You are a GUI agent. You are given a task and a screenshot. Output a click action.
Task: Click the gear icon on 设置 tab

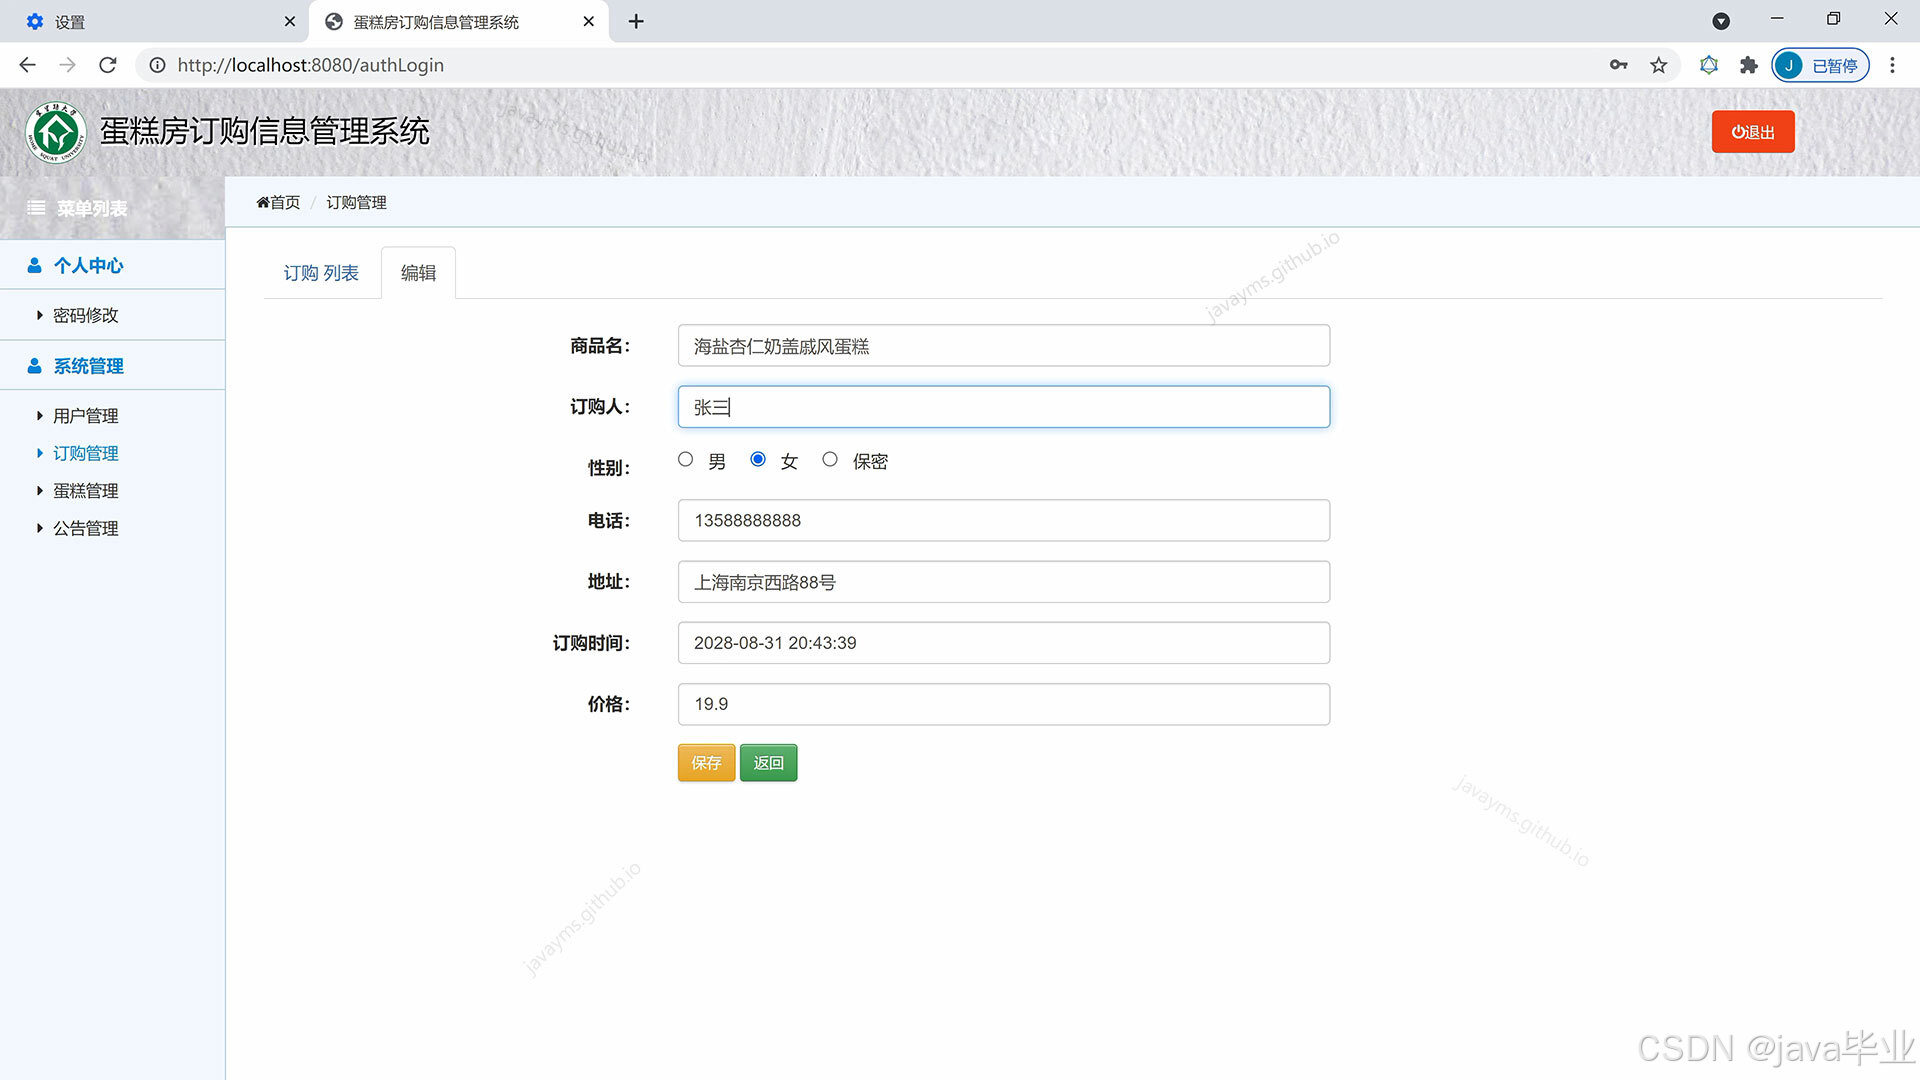point(35,21)
